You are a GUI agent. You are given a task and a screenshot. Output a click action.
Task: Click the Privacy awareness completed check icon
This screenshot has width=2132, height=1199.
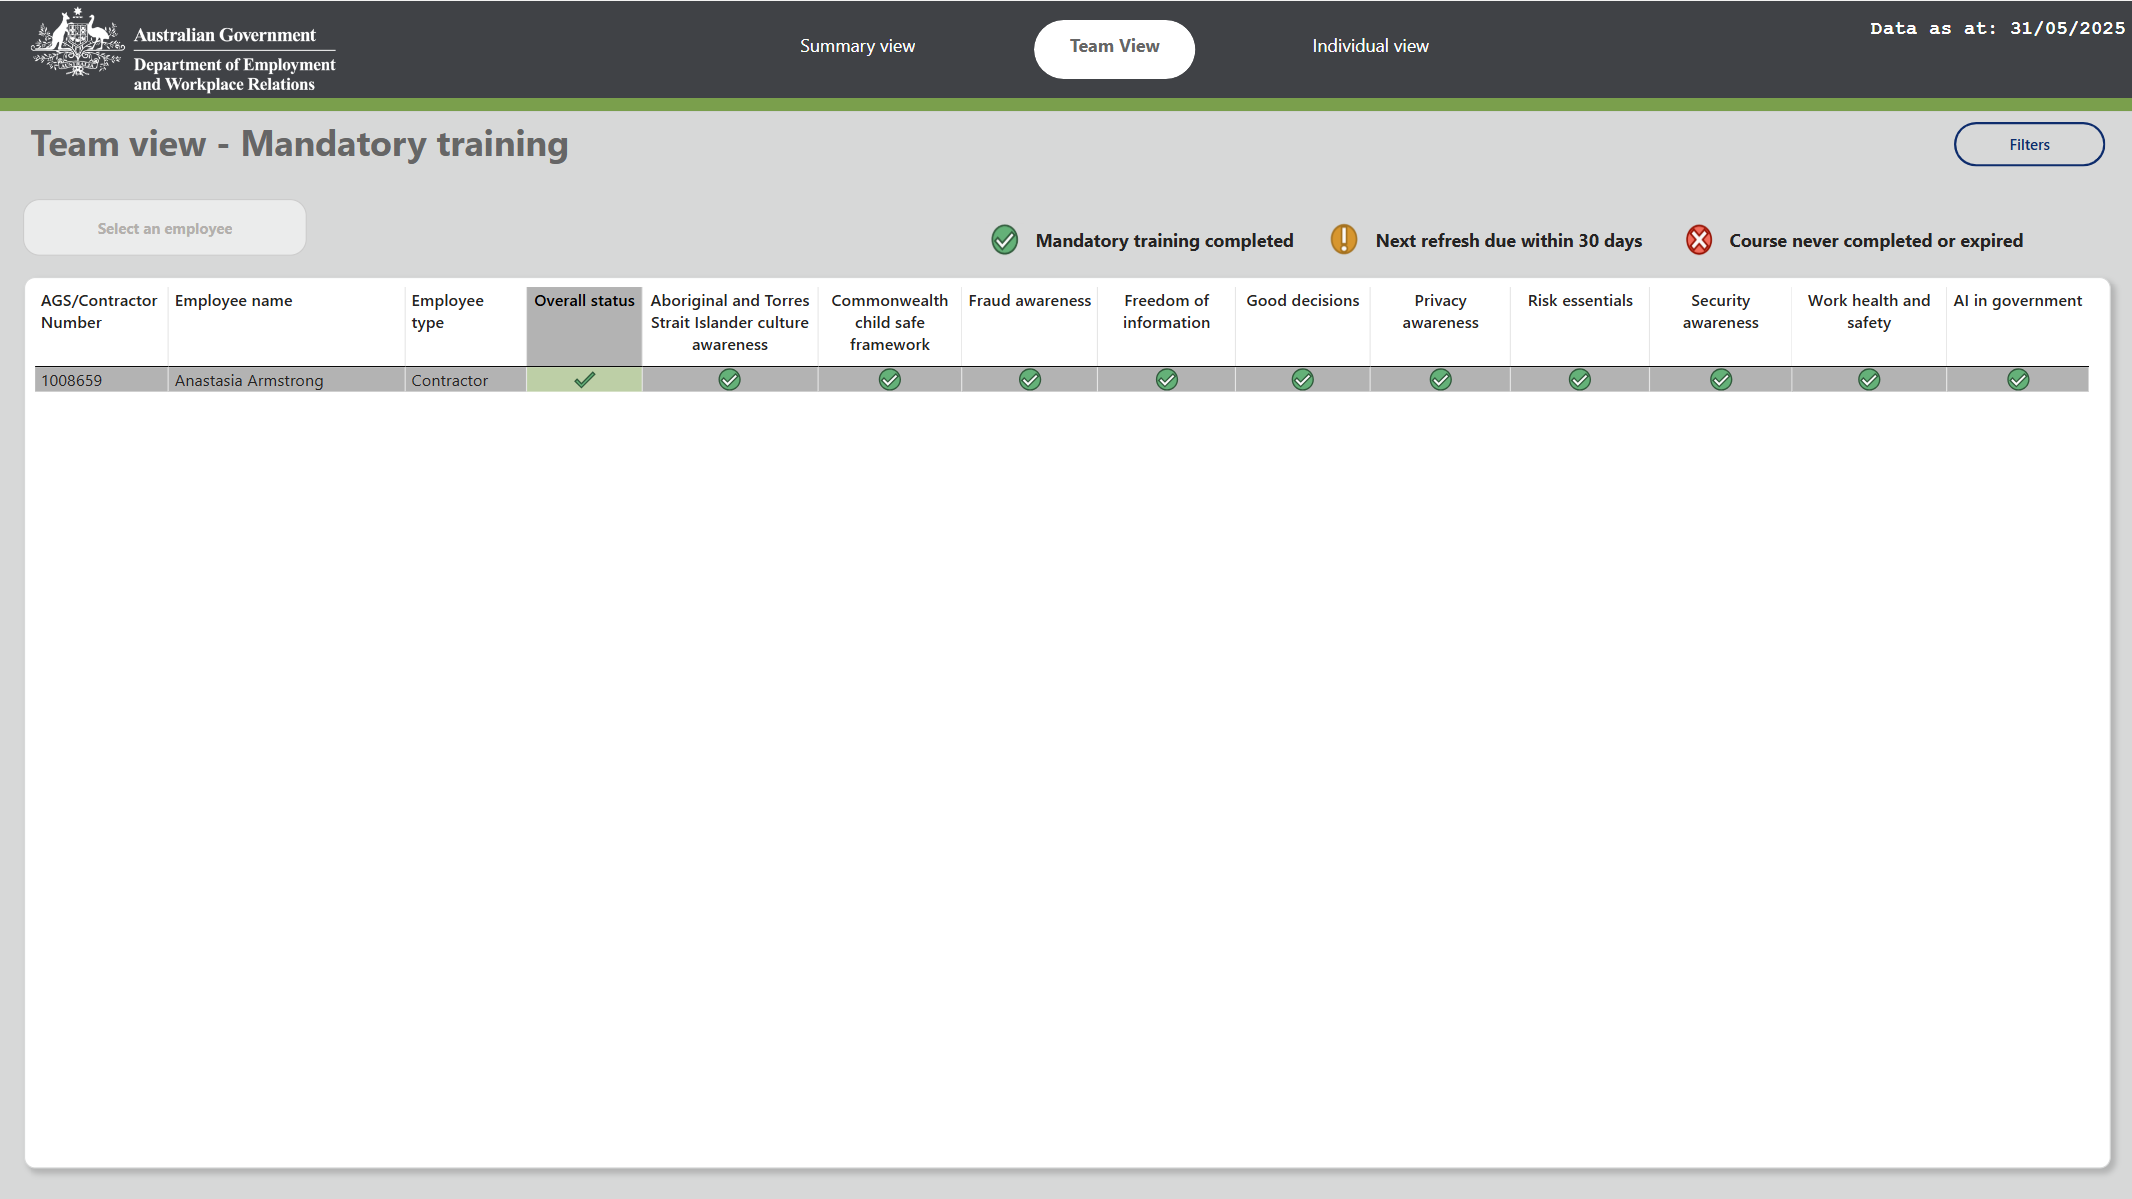tap(1440, 380)
